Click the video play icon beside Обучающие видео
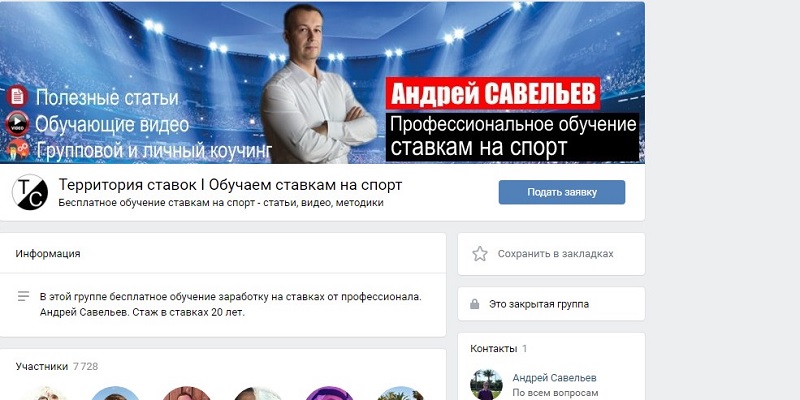The height and width of the screenshot is (400, 800). [x=17, y=123]
